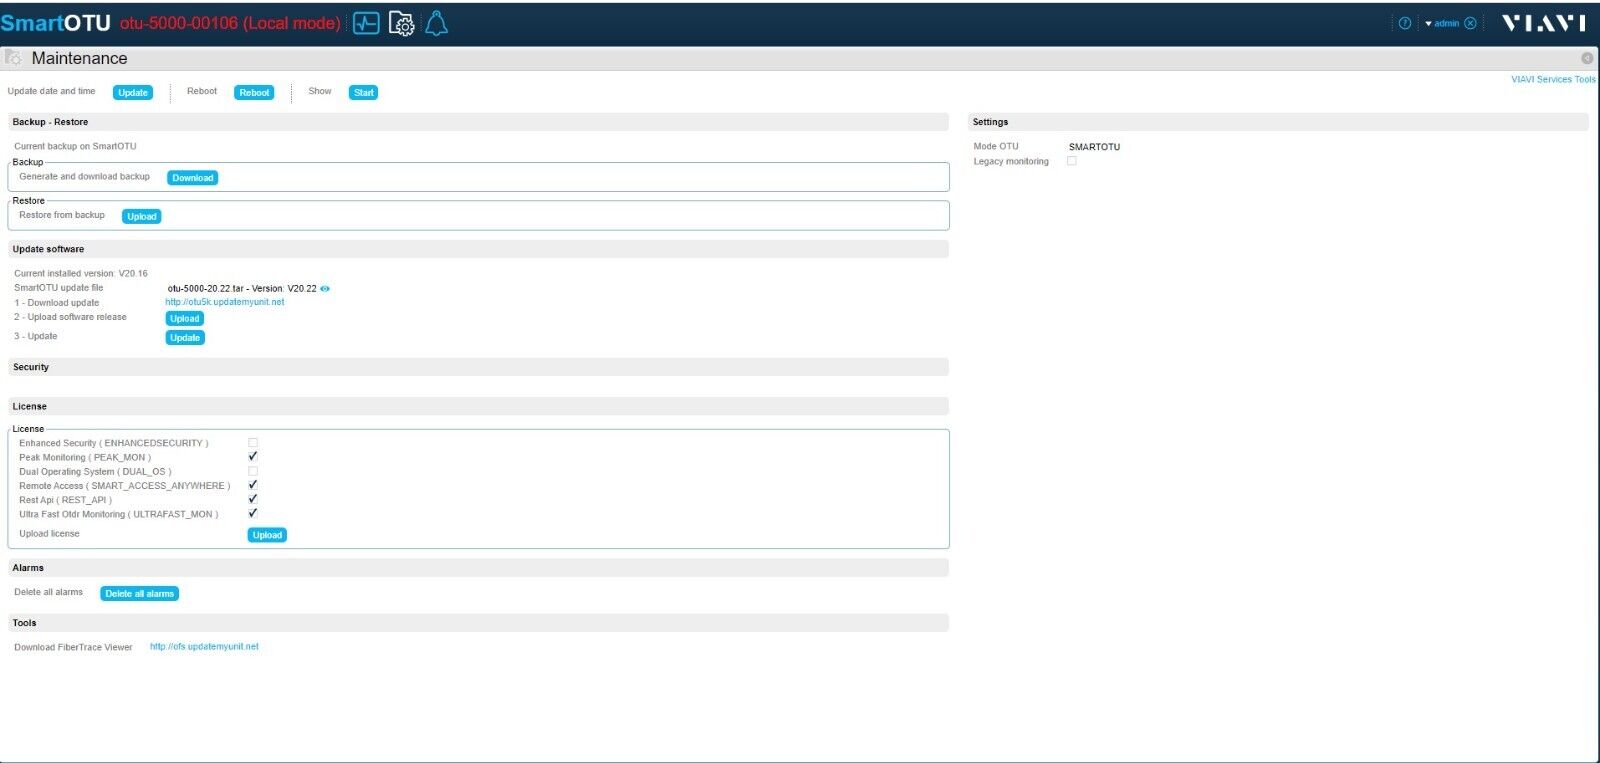Click Download to generate backup
This screenshot has width=1600, height=763.
point(192,178)
